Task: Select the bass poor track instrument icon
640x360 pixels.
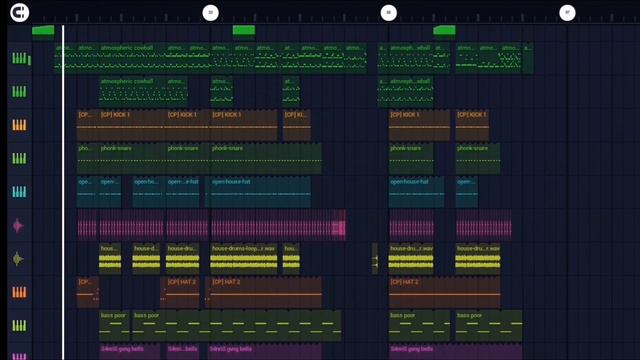Action: [x=19, y=326]
